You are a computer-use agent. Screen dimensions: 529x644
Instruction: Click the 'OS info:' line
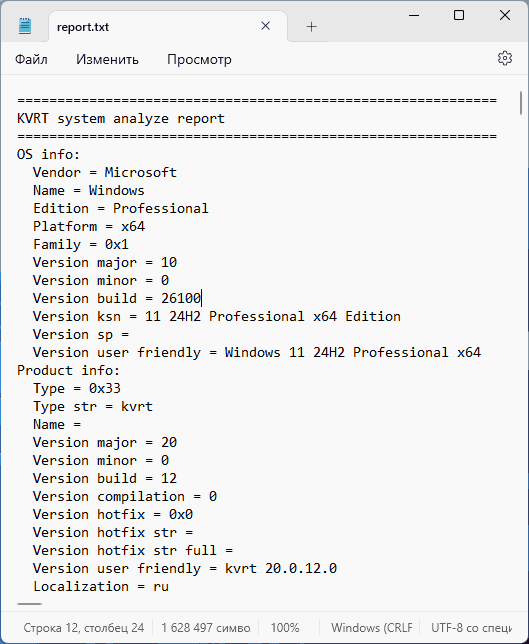point(48,154)
